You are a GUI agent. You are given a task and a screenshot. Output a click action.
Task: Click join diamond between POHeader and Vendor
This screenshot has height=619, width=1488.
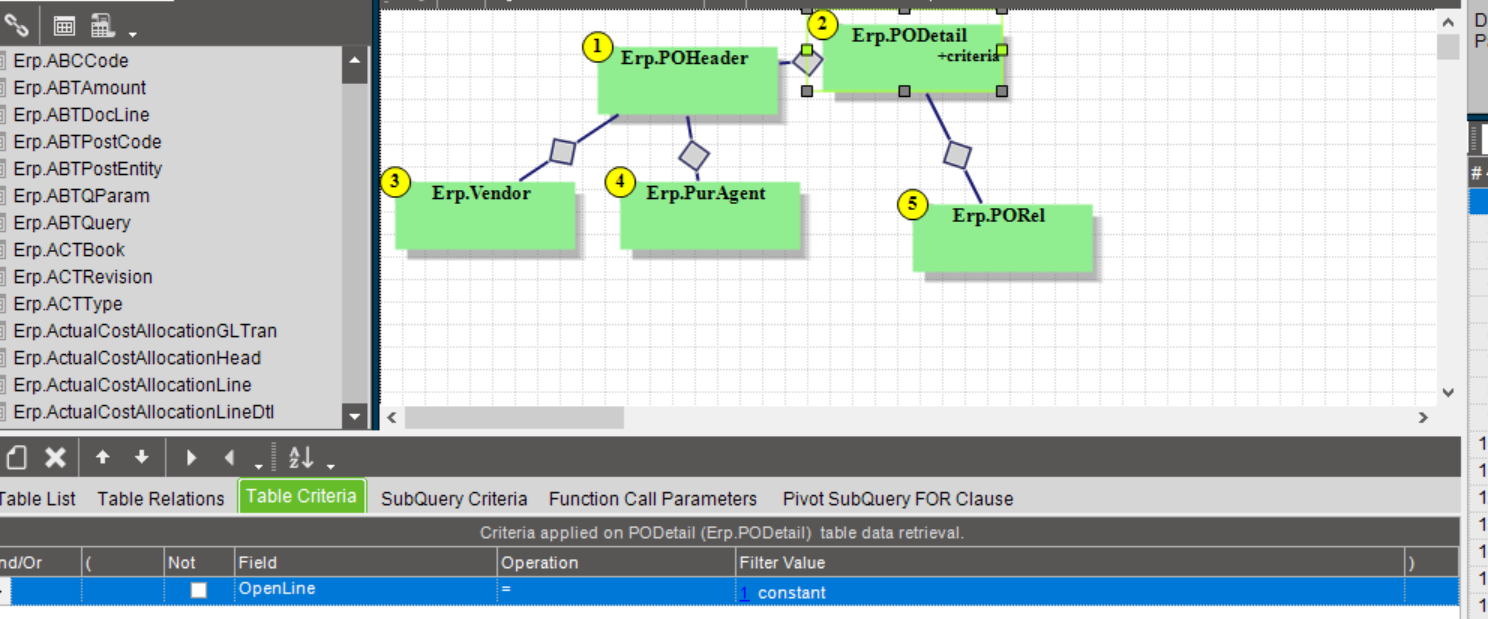(x=563, y=151)
